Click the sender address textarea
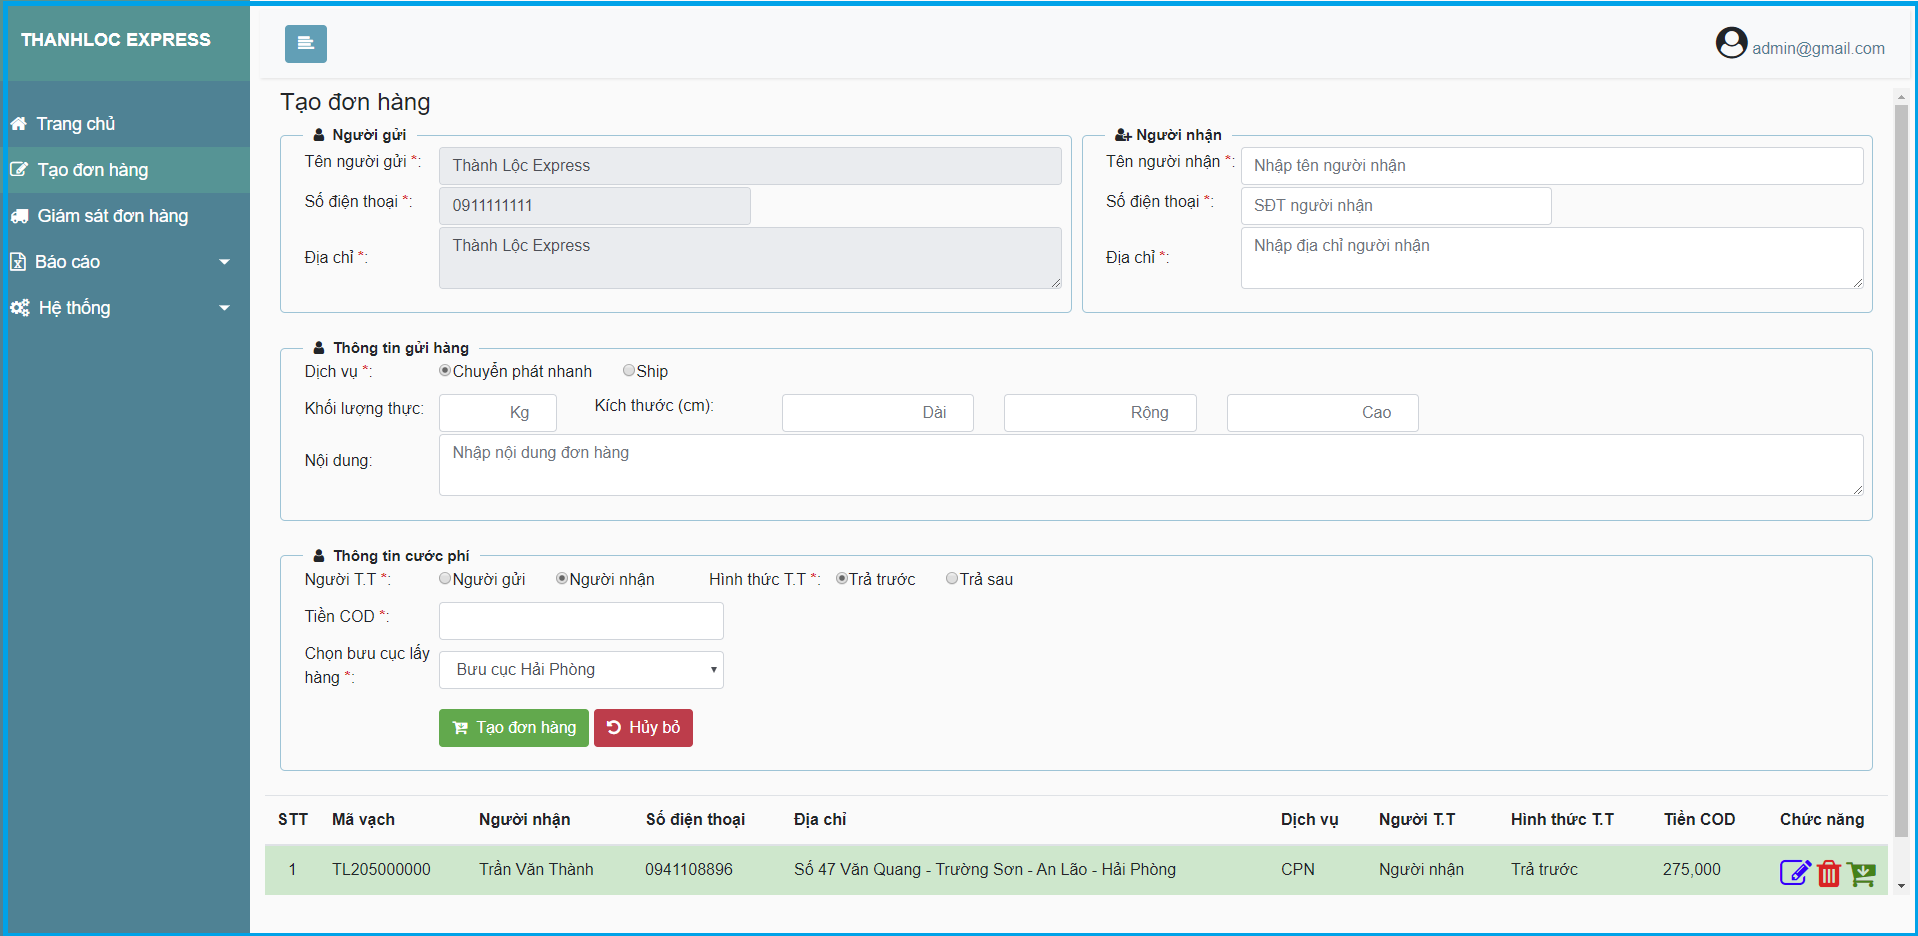1918x936 pixels. pos(750,258)
